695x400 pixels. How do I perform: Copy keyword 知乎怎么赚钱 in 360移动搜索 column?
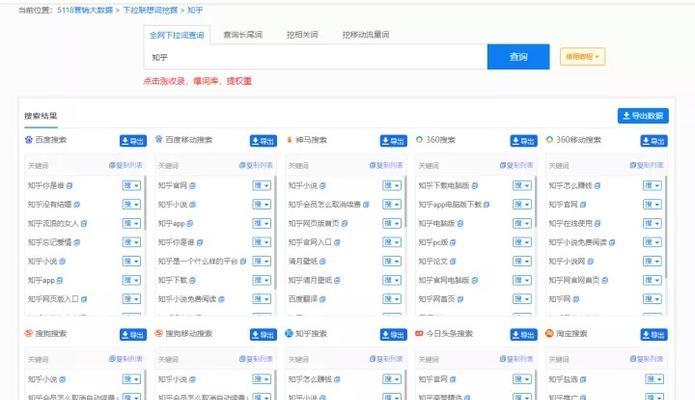point(597,185)
